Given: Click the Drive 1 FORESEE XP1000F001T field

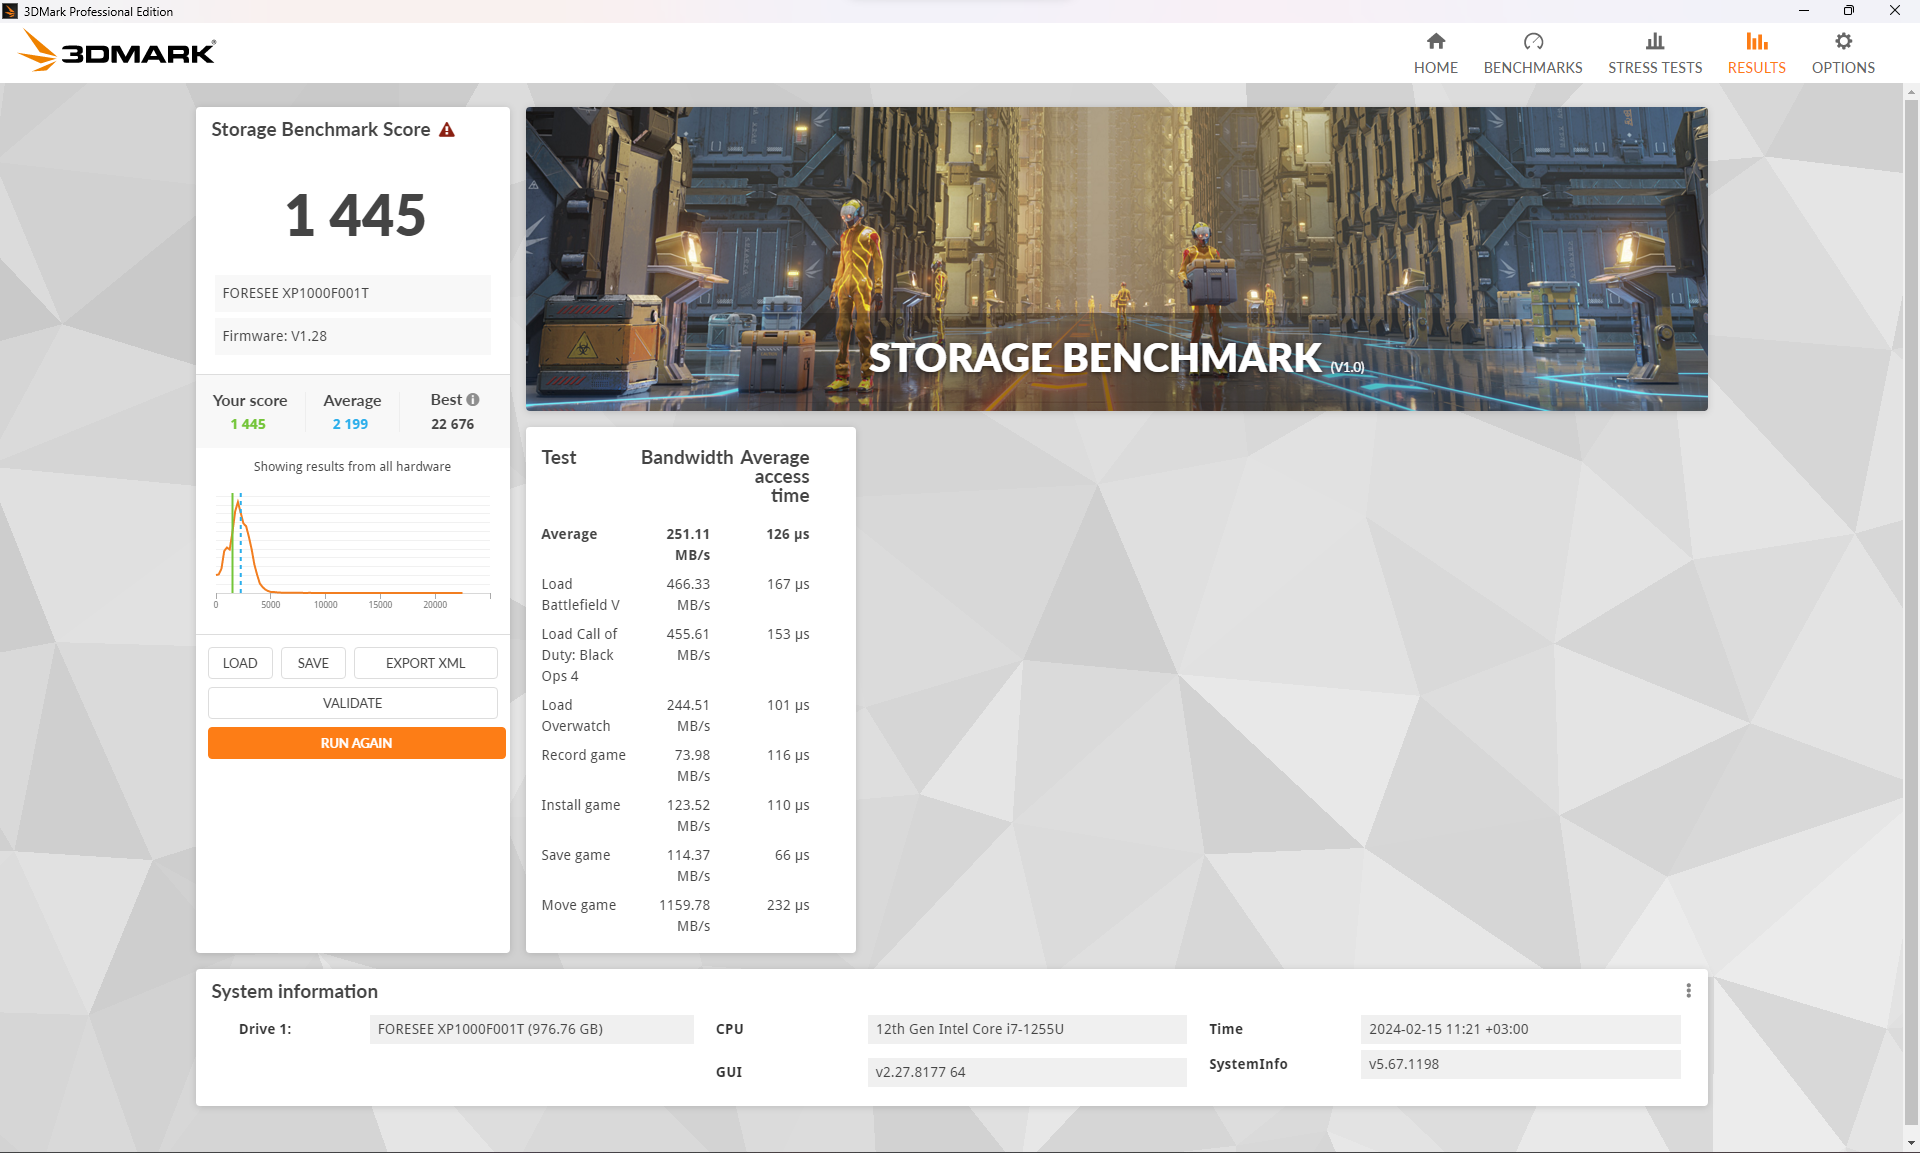Looking at the screenshot, I should 531,1029.
